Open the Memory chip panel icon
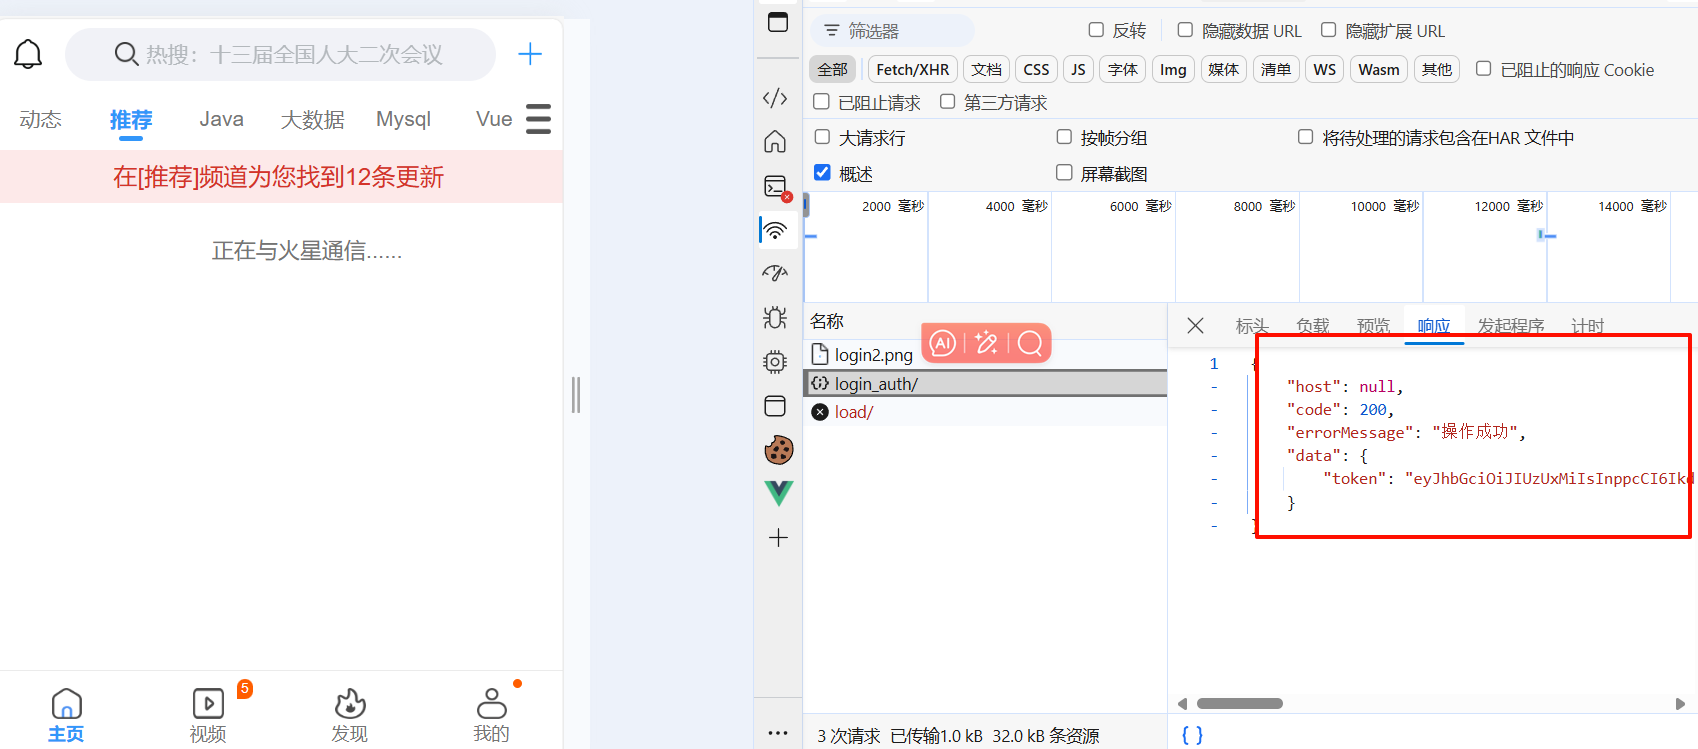The image size is (1698, 749). tap(775, 362)
